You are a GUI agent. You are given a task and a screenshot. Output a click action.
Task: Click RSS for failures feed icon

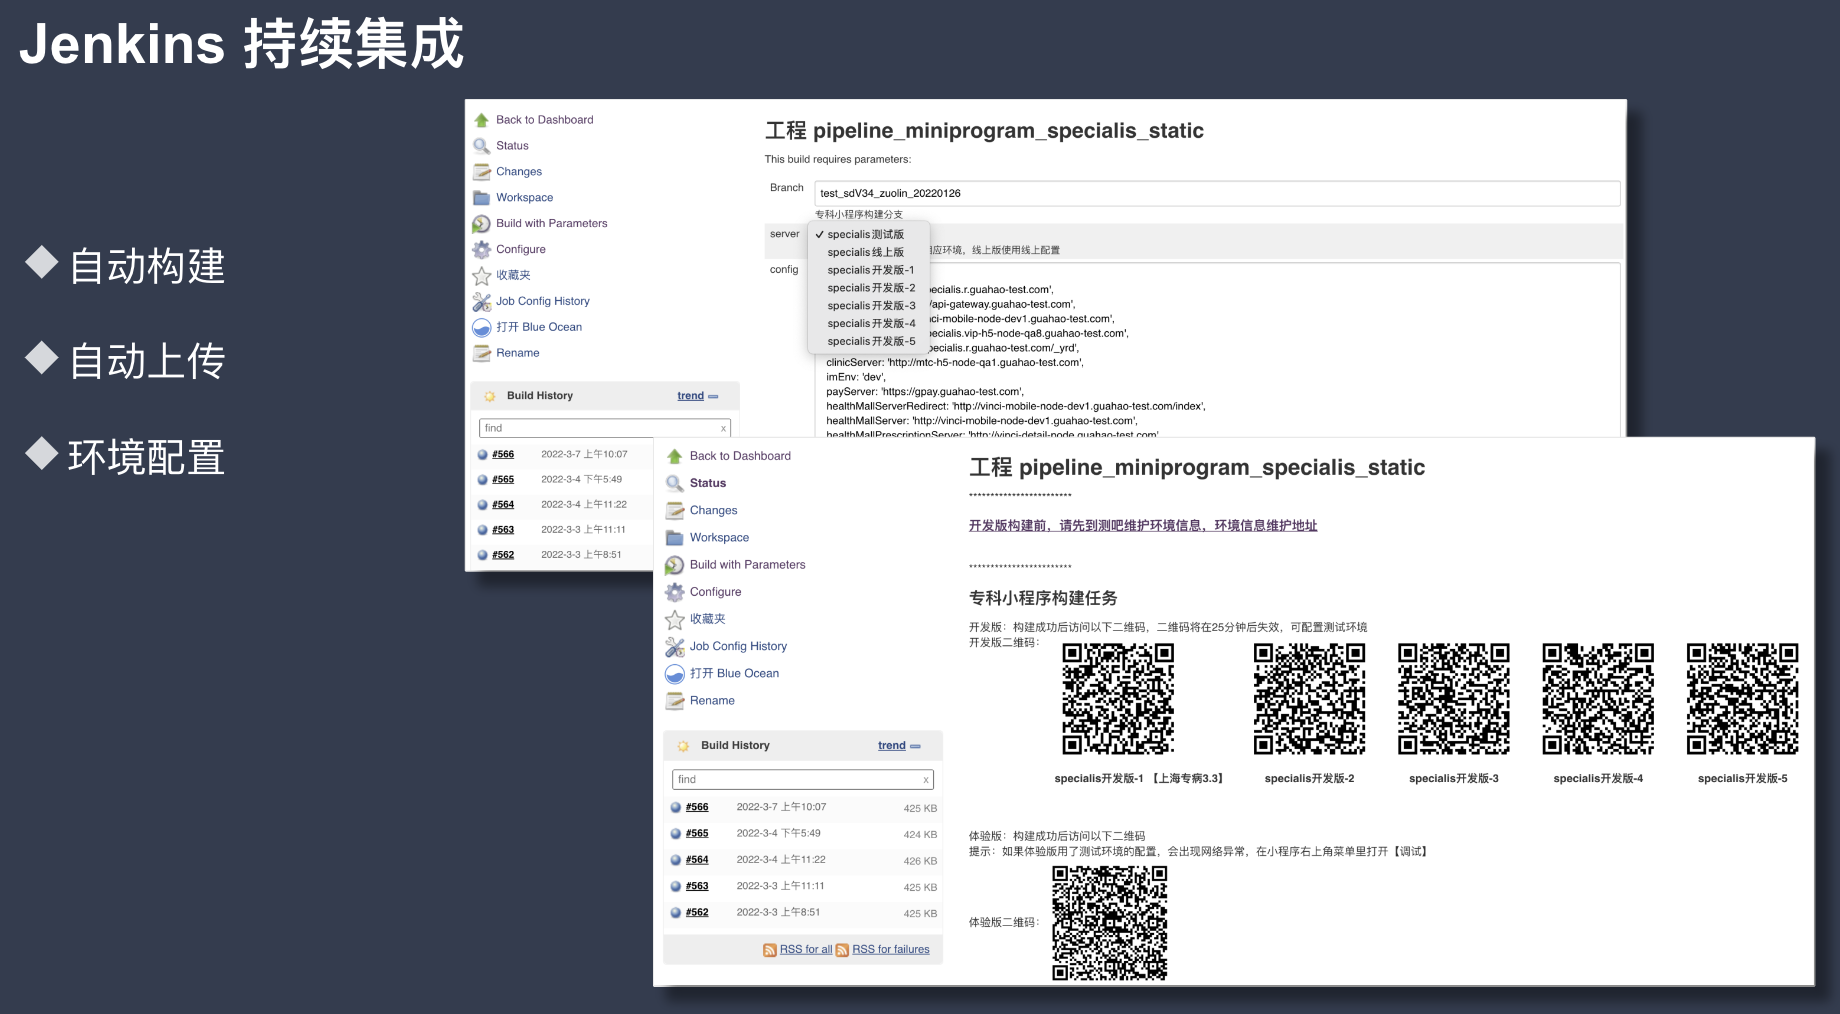842,950
